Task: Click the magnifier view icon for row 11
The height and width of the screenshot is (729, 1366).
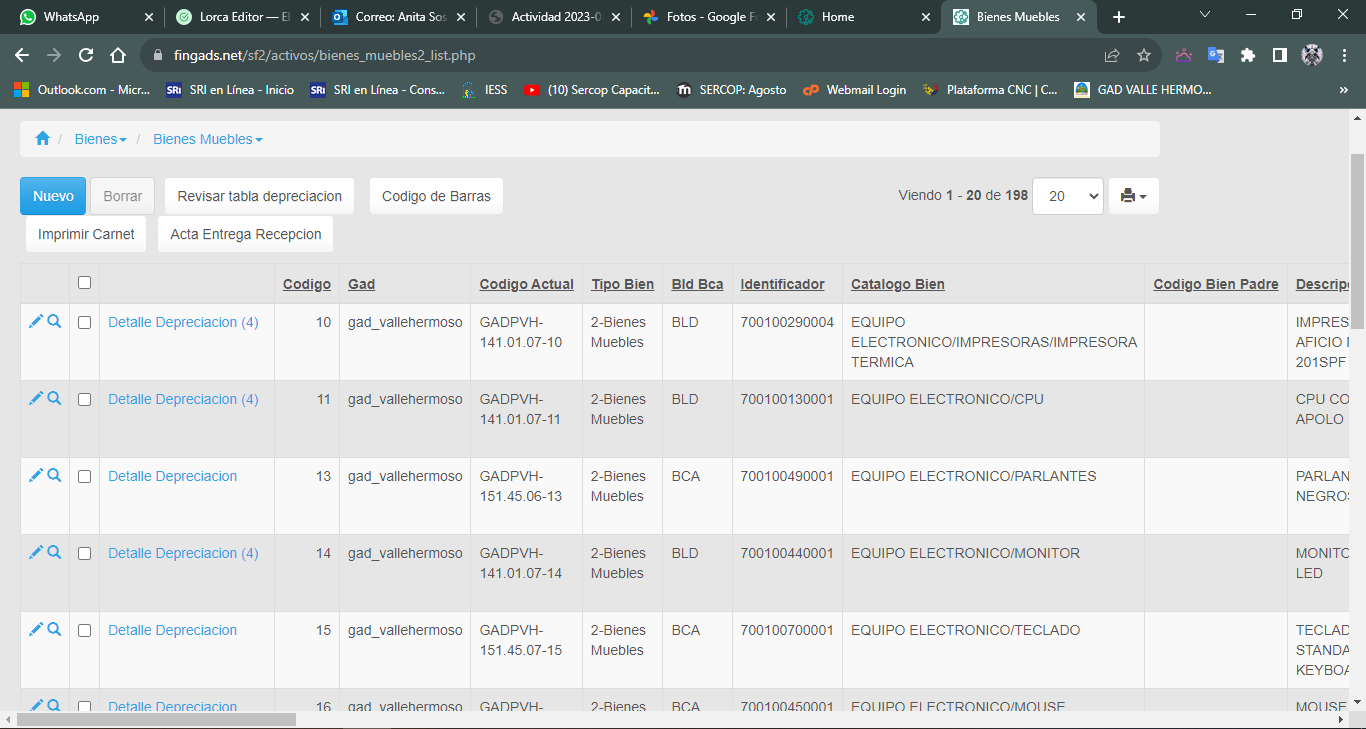Action: point(55,398)
